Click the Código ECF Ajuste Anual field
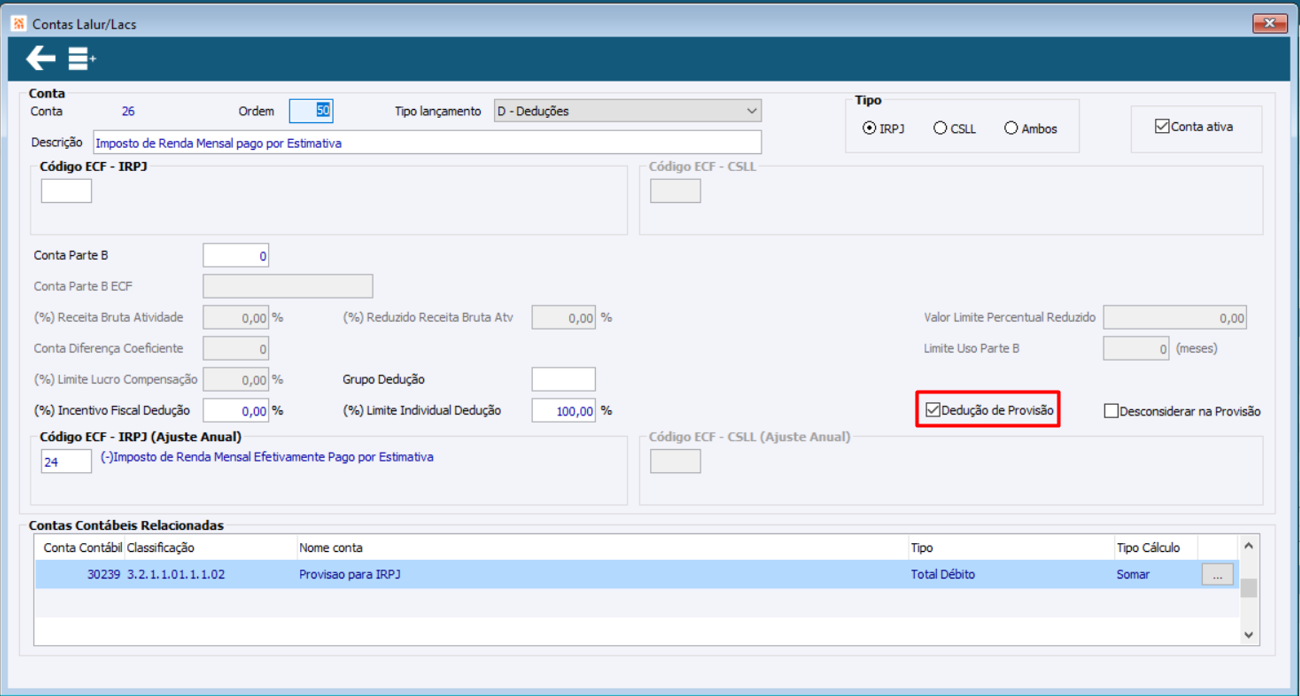The width and height of the screenshot is (1300, 696). [x=66, y=462]
